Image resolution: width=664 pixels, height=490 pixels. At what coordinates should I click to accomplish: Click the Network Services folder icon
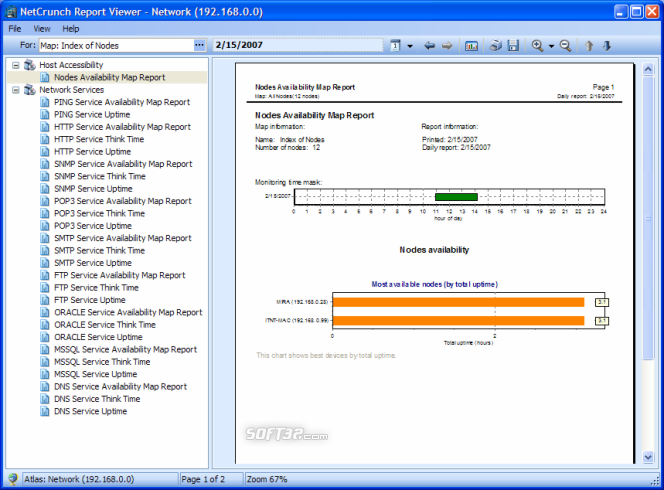pos(30,90)
